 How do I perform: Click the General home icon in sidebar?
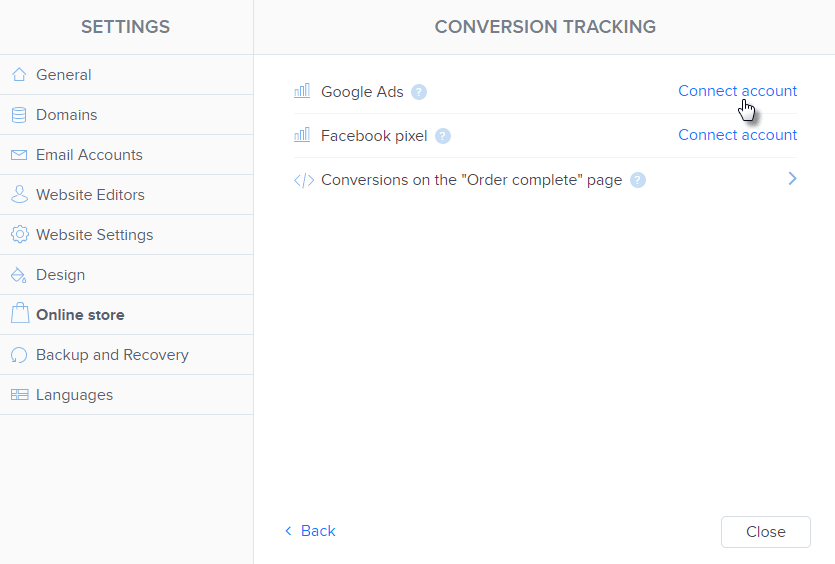coord(19,75)
